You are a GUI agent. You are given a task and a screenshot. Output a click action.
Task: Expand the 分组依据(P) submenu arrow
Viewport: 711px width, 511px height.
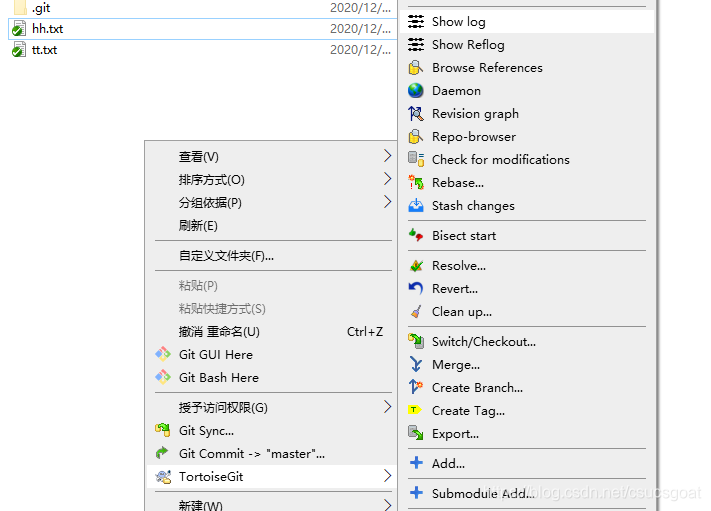coord(387,202)
